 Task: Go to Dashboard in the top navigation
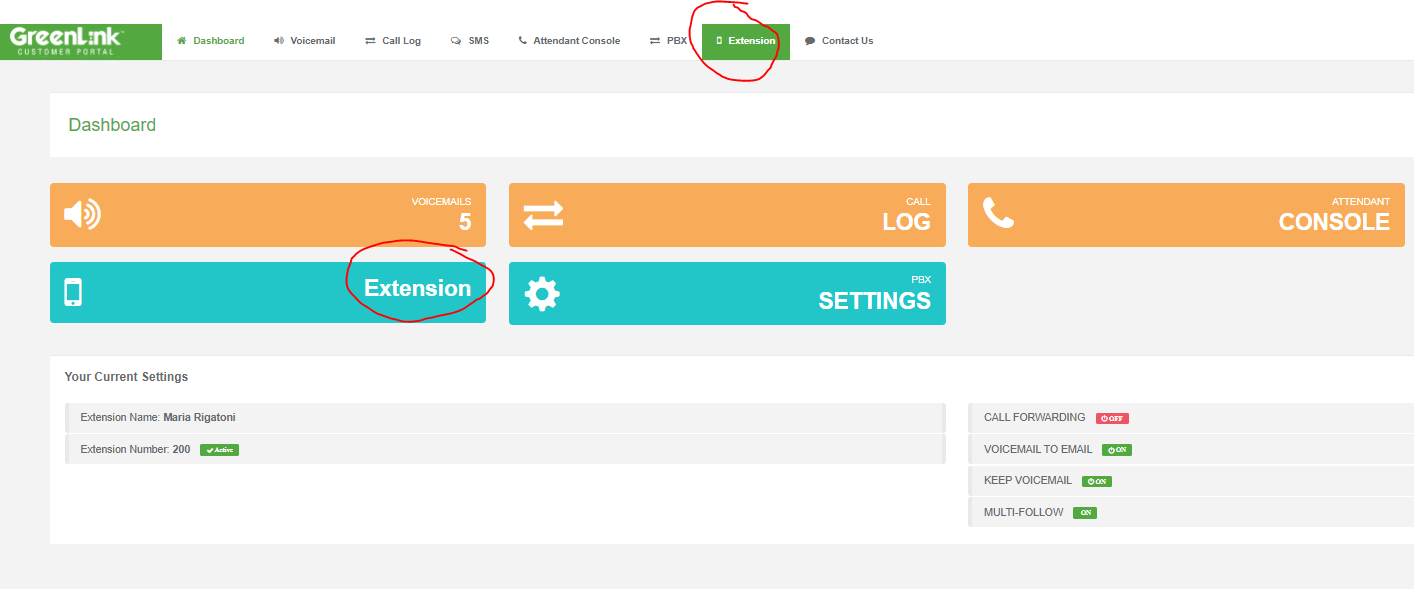[x=211, y=41]
